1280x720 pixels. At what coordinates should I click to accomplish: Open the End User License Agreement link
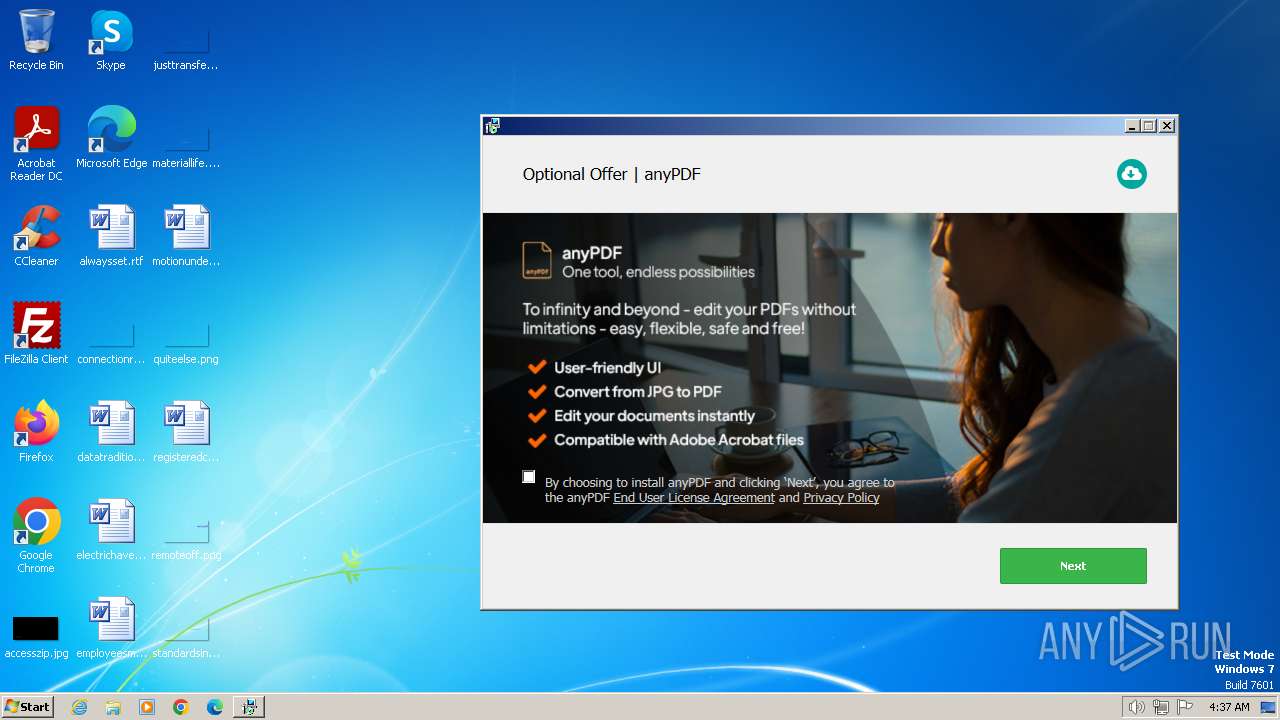click(694, 498)
